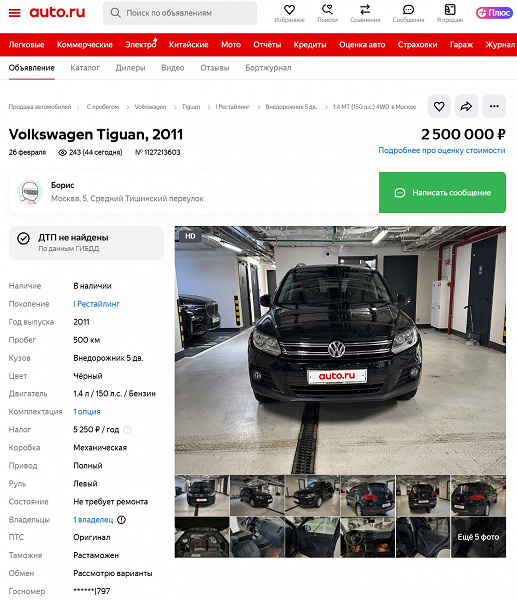Open three-dots more options menu
The width and height of the screenshot is (517, 600).
pyautogui.click(x=494, y=106)
